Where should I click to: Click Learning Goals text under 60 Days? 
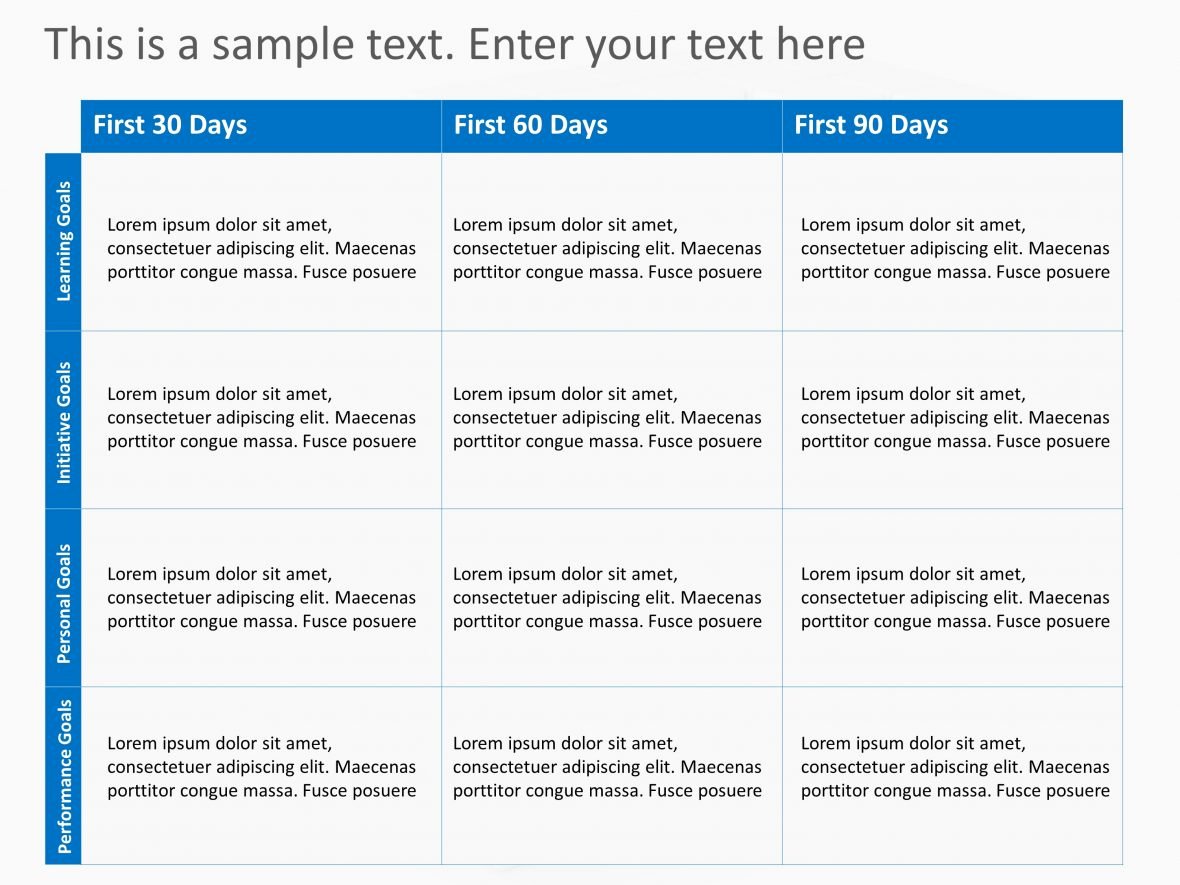coord(607,248)
